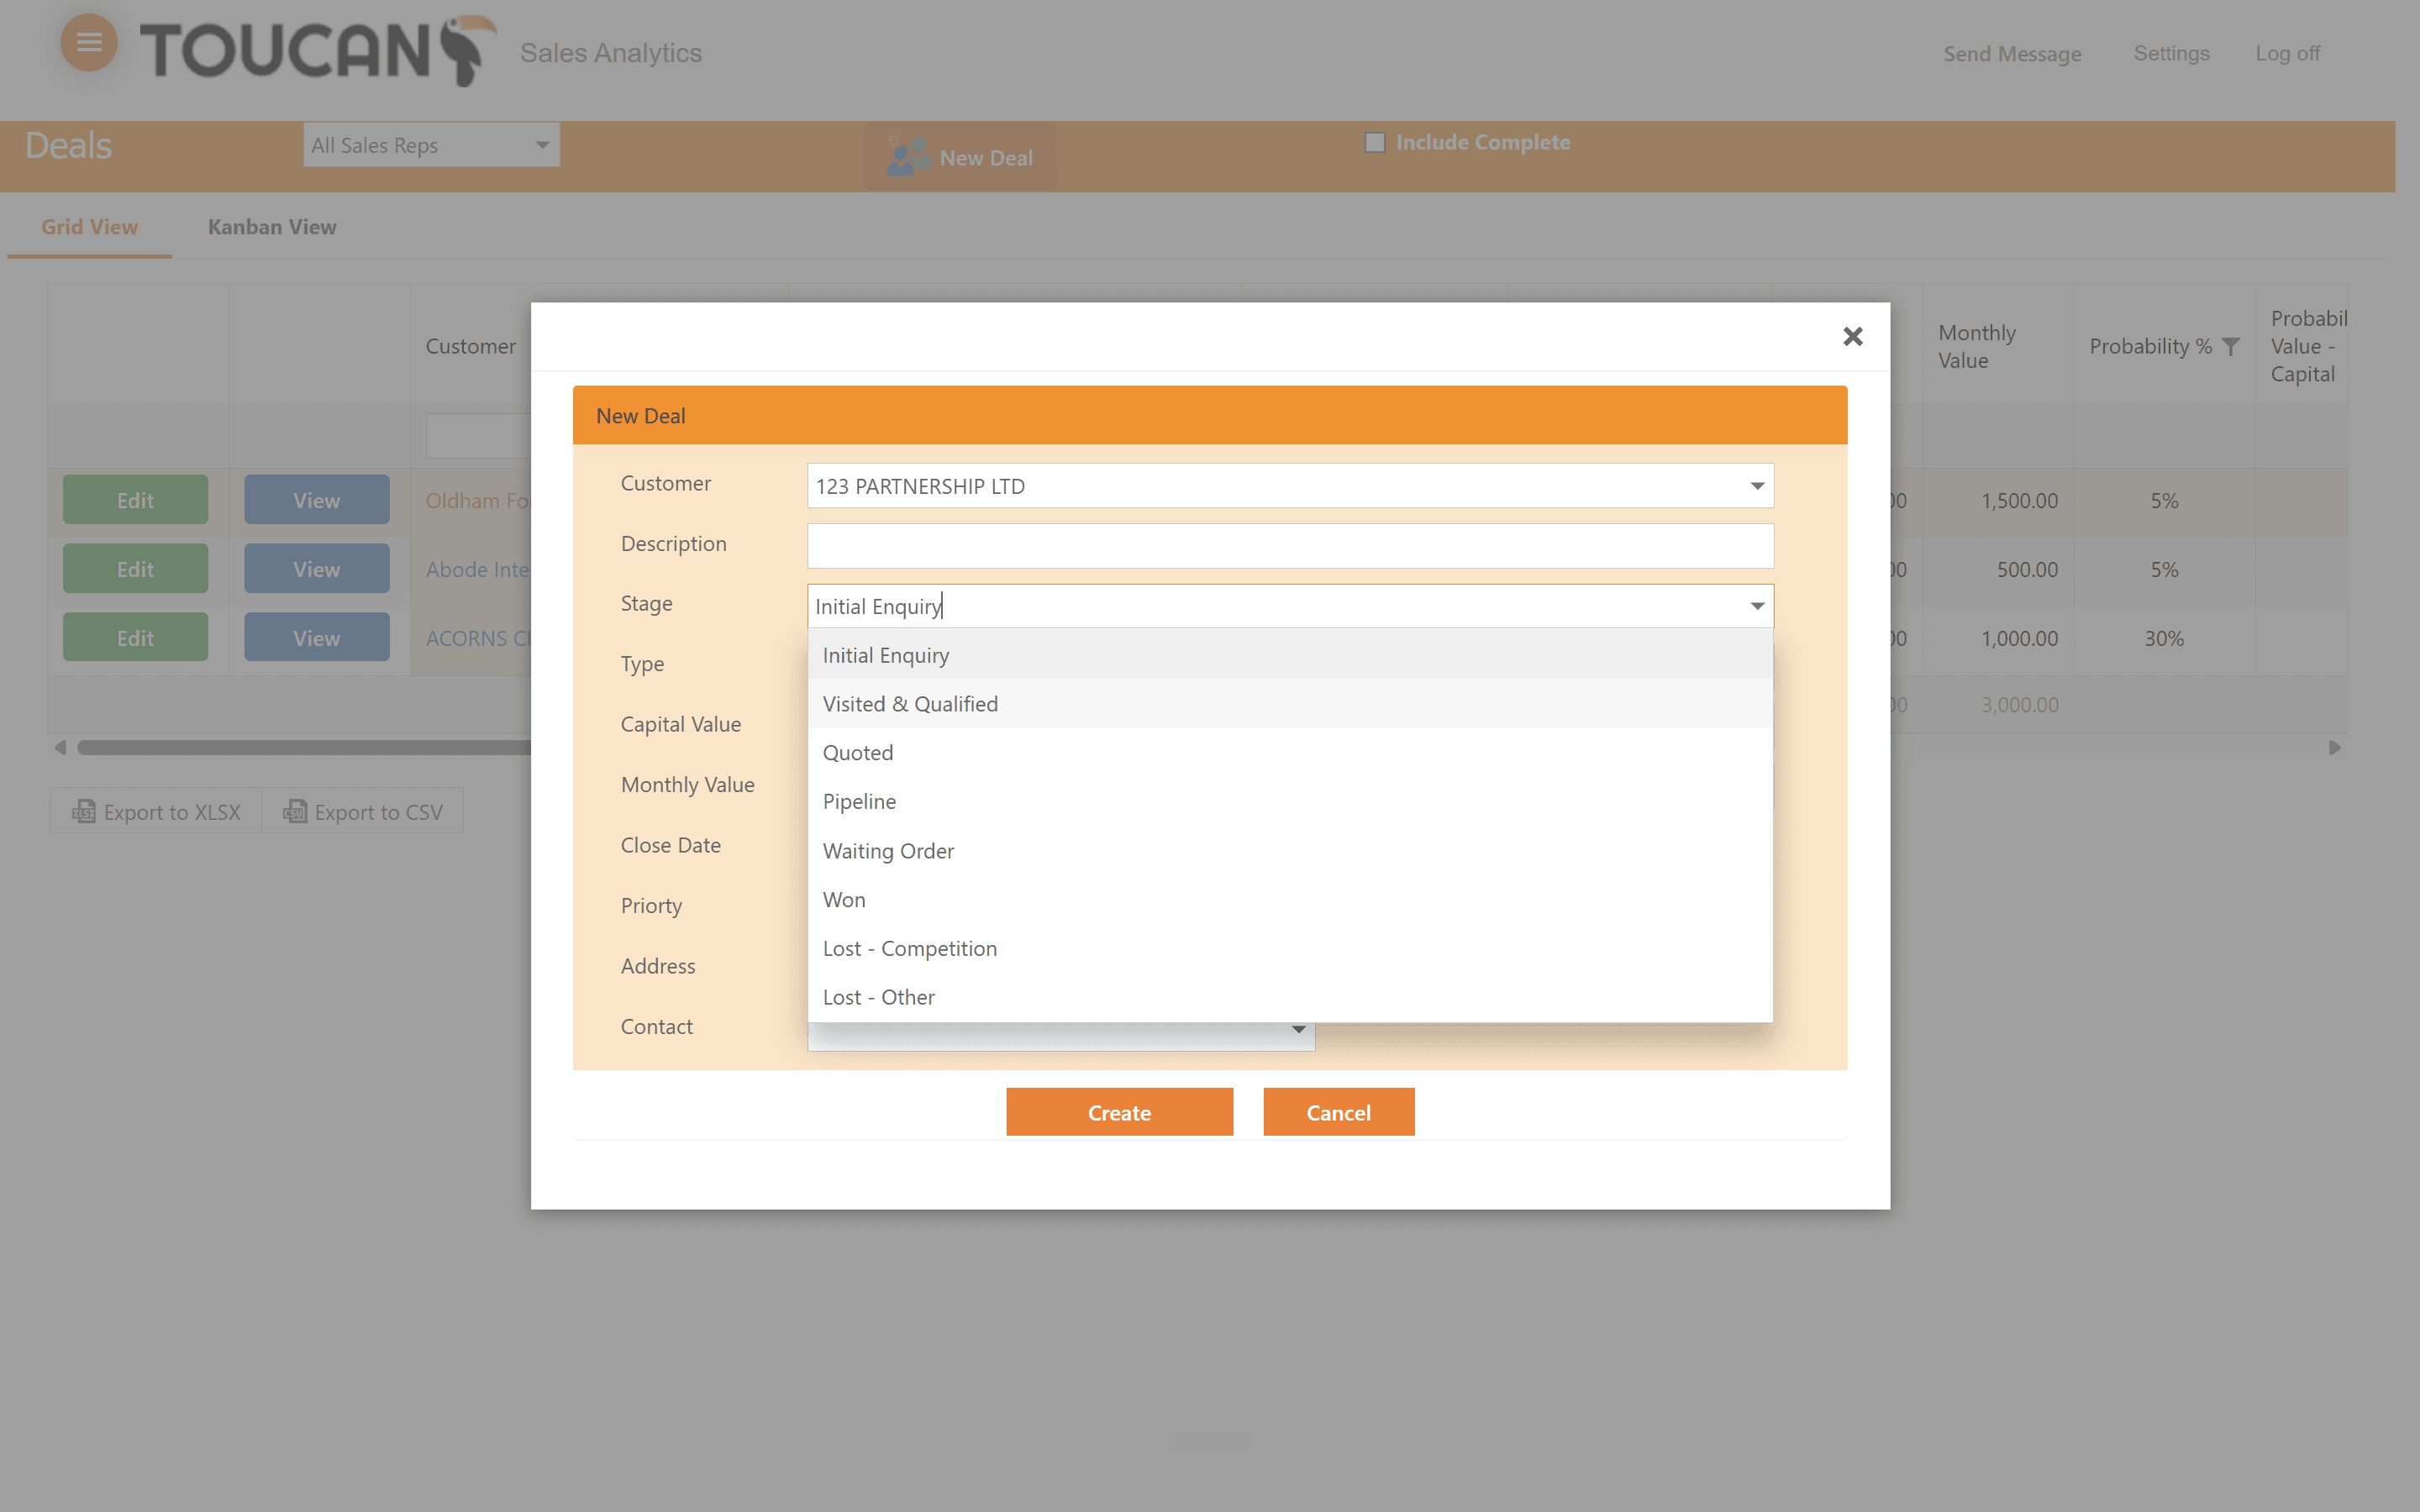The height and width of the screenshot is (1512, 2420).
Task: Open the Settings link
Action: [x=2171, y=53]
